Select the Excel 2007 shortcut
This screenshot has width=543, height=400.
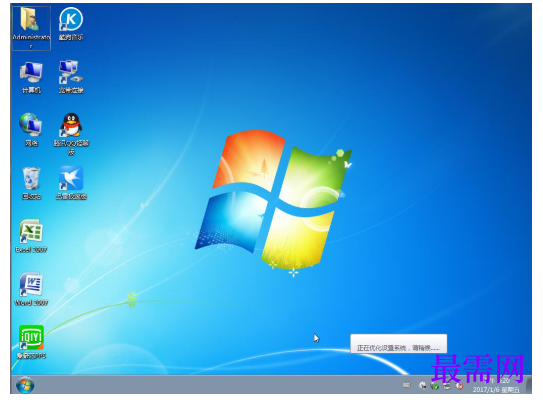(31, 236)
